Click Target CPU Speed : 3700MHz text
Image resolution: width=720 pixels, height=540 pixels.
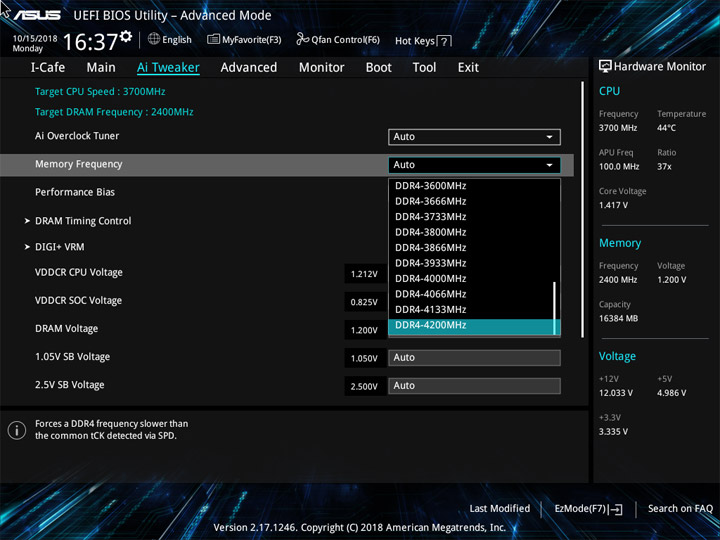click(100, 91)
